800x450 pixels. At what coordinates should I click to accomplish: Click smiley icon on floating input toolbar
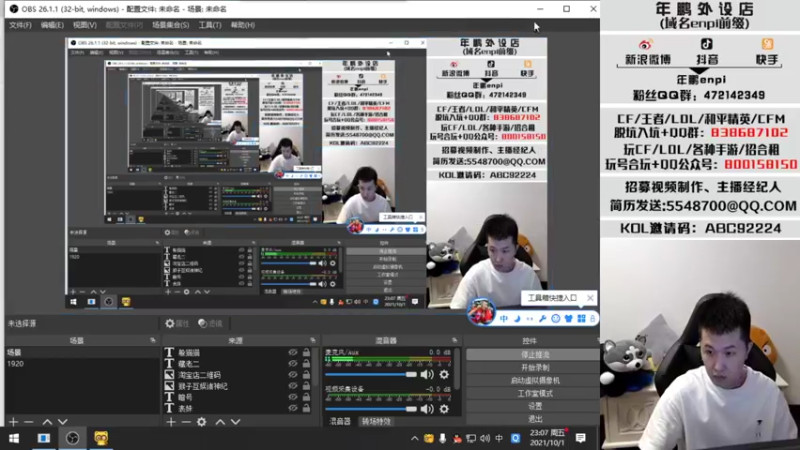coord(556,318)
